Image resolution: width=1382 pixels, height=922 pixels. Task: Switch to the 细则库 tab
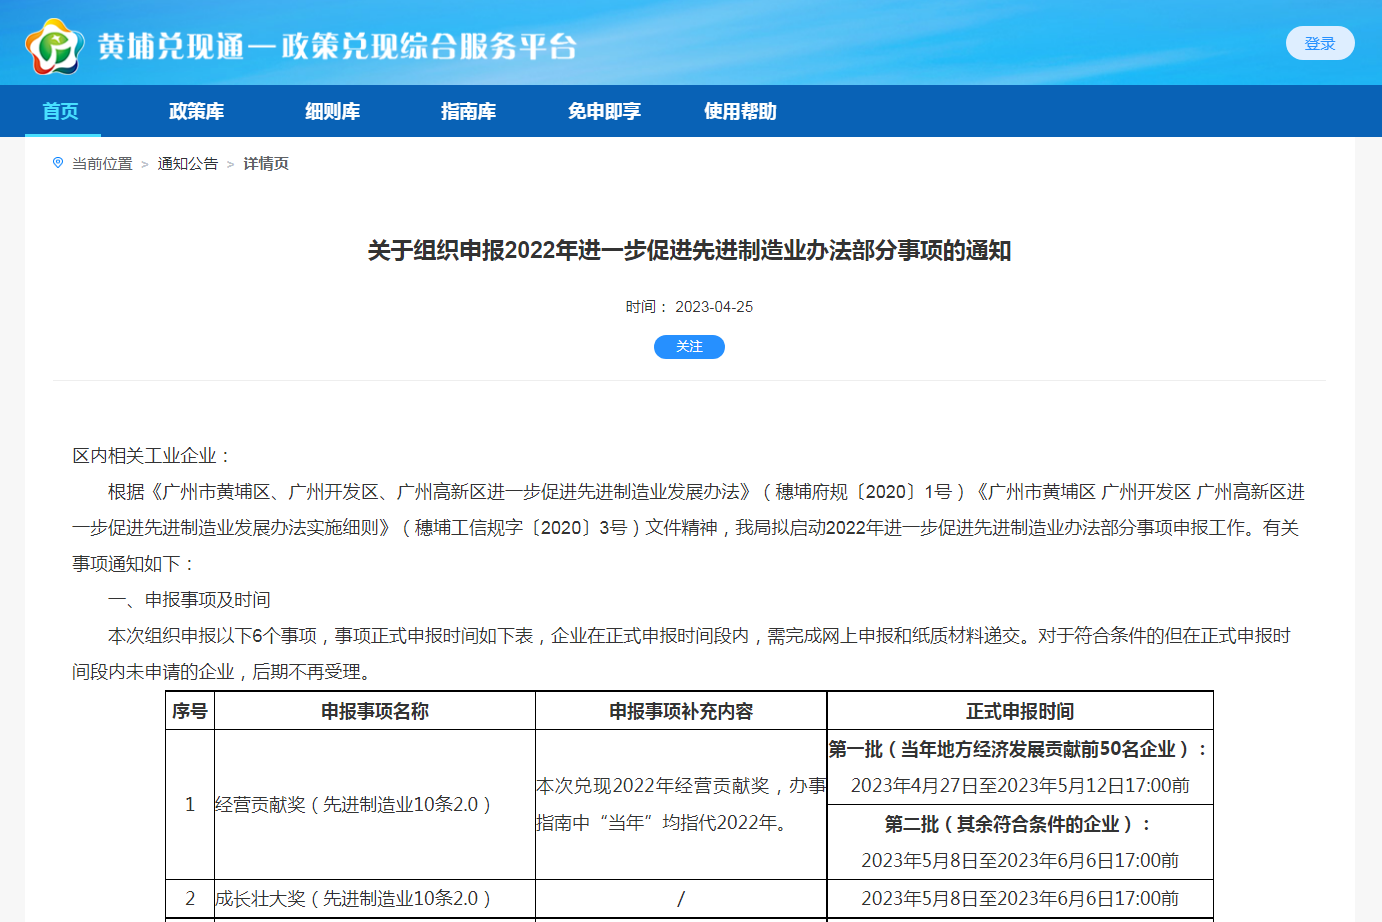332,111
